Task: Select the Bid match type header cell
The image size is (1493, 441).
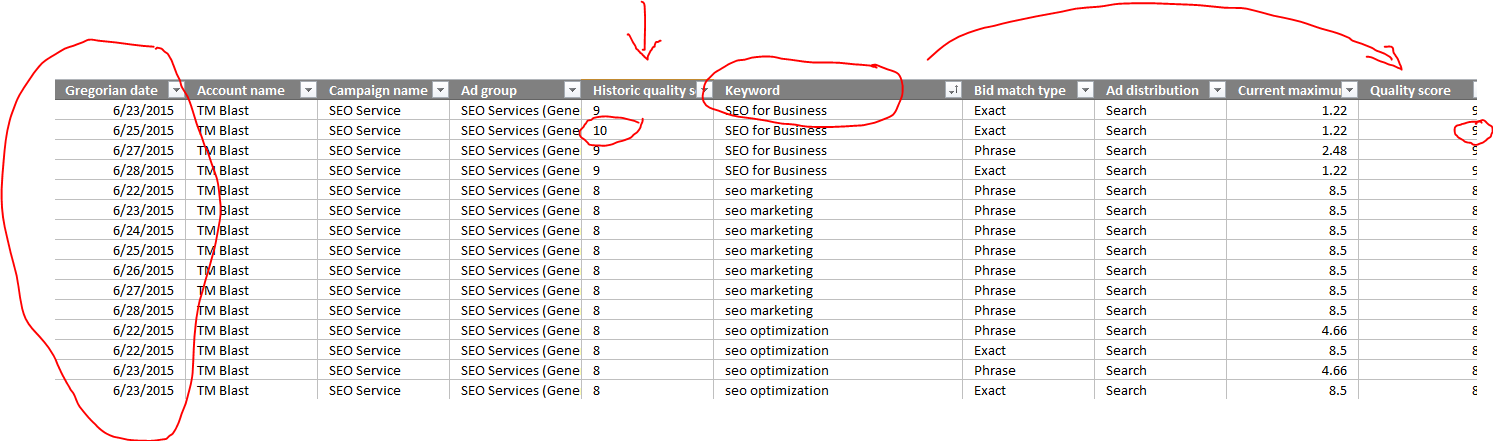Action: click(x=1028, y=90)
